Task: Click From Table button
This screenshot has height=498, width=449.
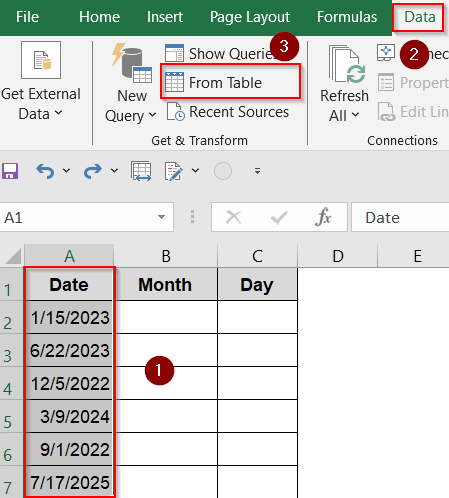Action: (230, 82)
